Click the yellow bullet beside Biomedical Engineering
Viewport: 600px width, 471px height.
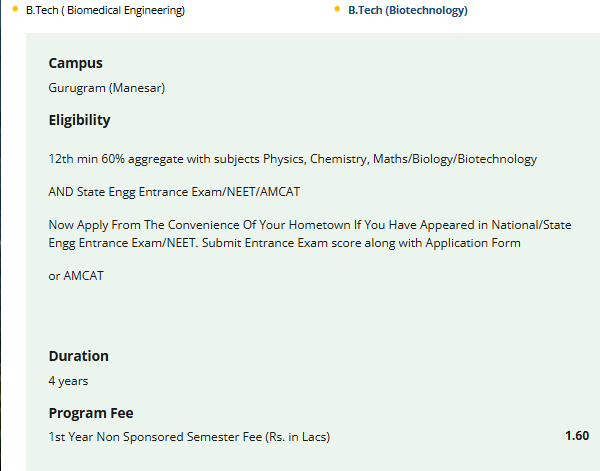(15, 9)
